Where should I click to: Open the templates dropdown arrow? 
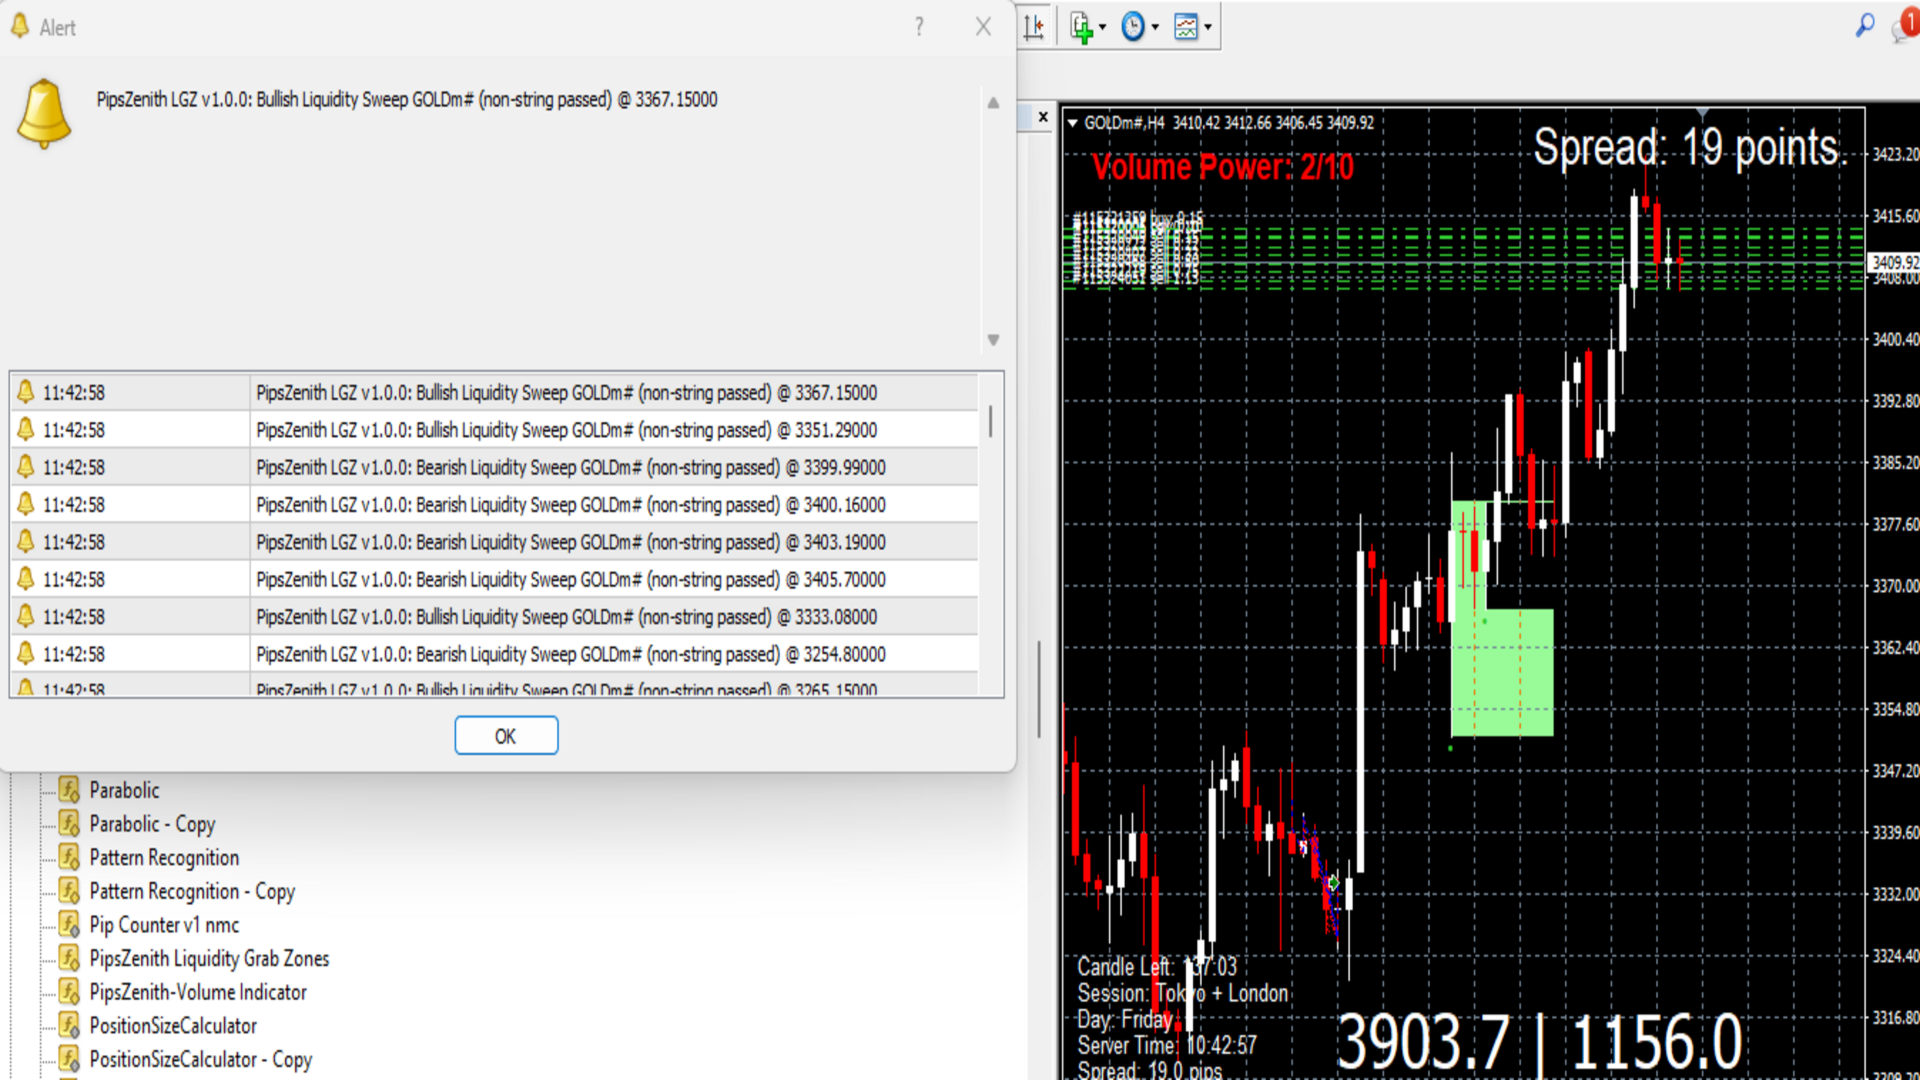coord(1209,28)
